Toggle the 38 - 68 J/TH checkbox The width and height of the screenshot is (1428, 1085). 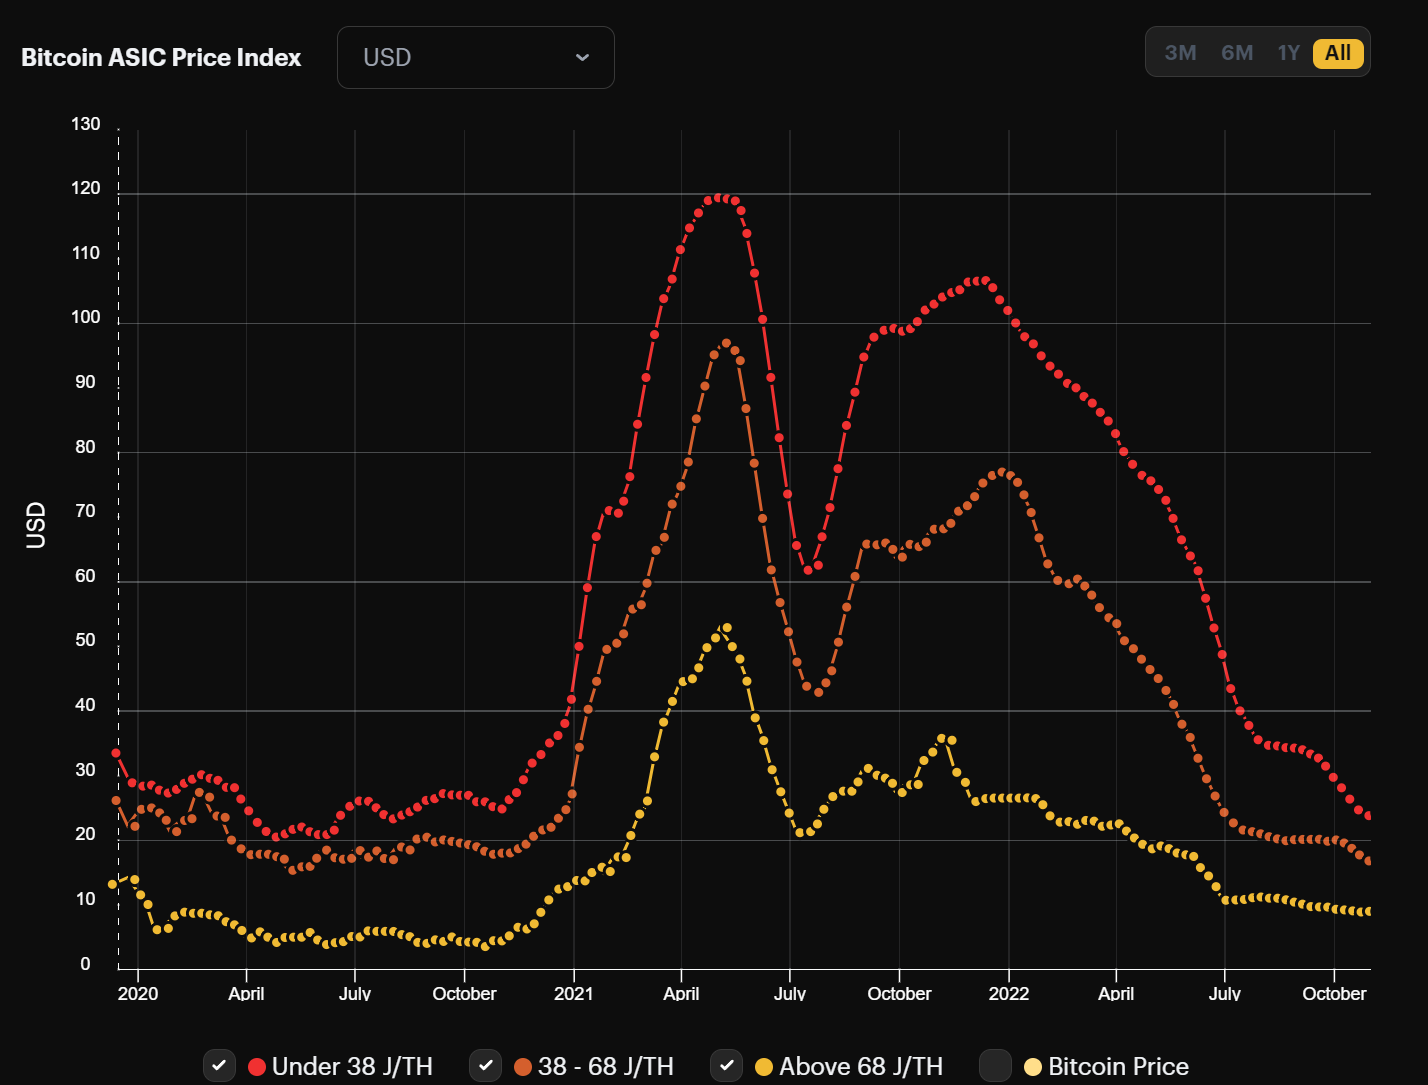point(485,1066)
